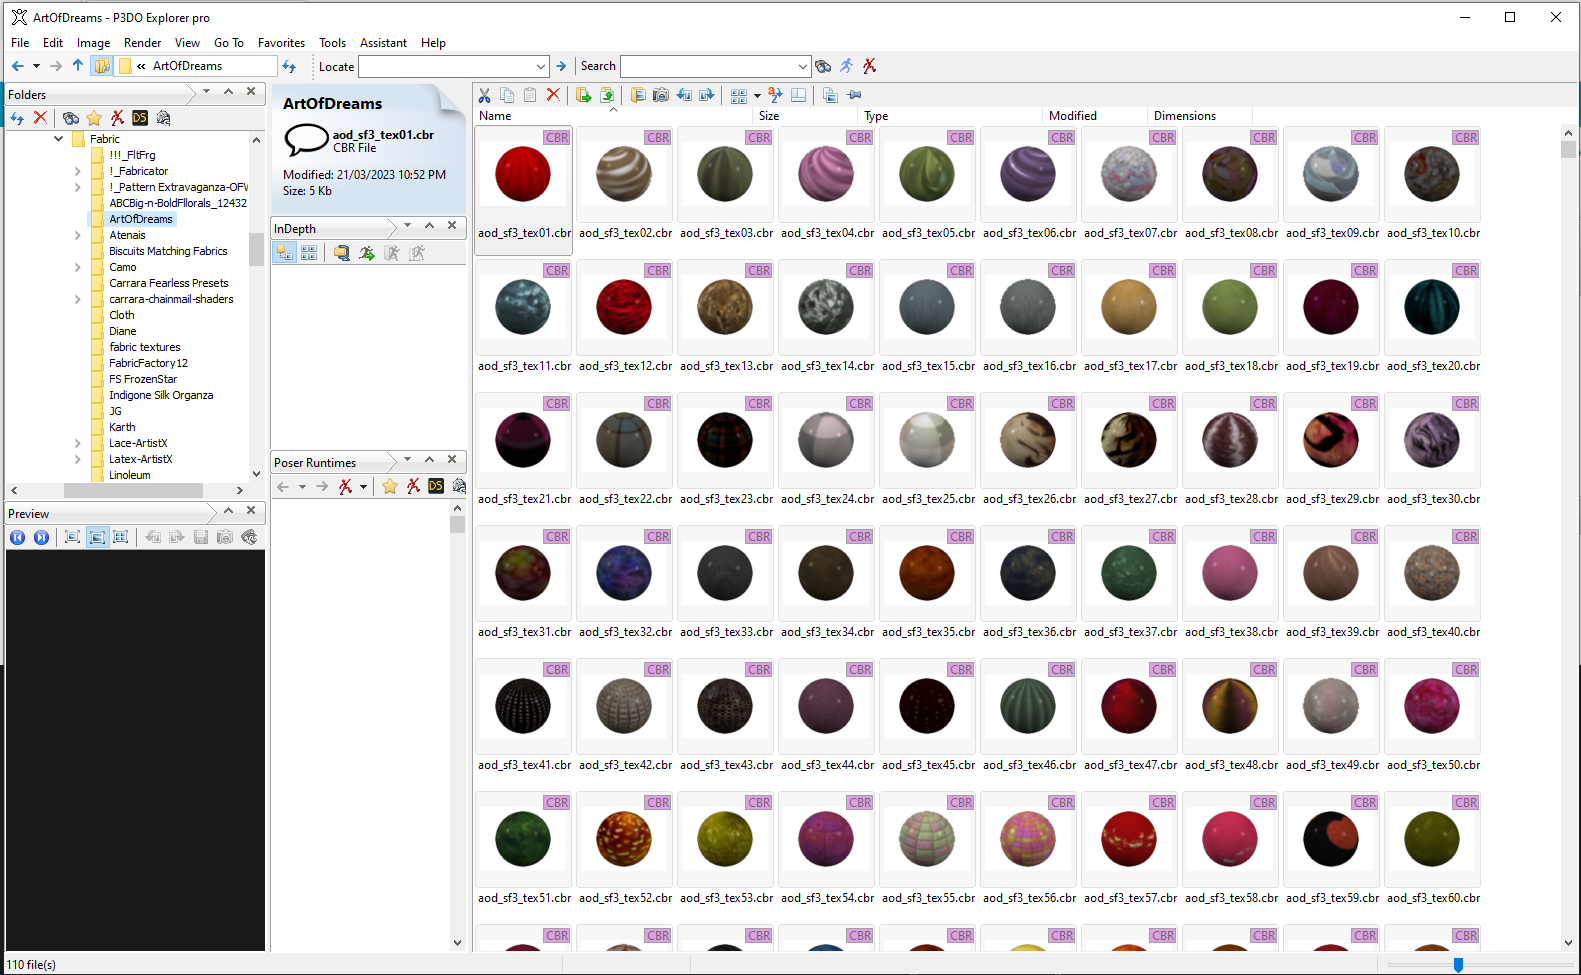Image resolution: width=1581 pixels, height=975 pixels.
Task: Expand the Lace-ArtistX folder
Action: pos(78,443)
